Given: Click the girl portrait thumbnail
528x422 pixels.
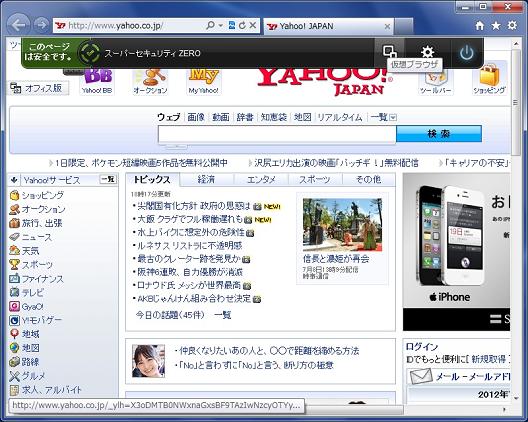Looking at the screenshot, I should pos(148,361).
